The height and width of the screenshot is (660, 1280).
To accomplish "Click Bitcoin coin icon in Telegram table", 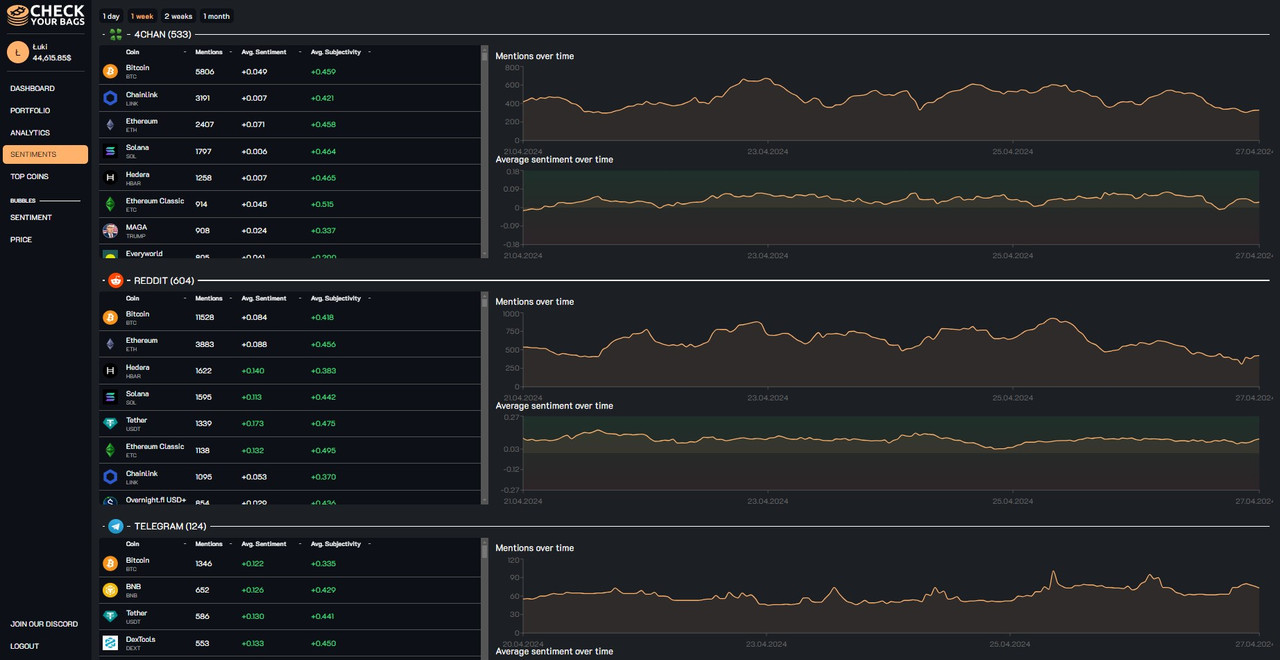I will tap(110, 563).
